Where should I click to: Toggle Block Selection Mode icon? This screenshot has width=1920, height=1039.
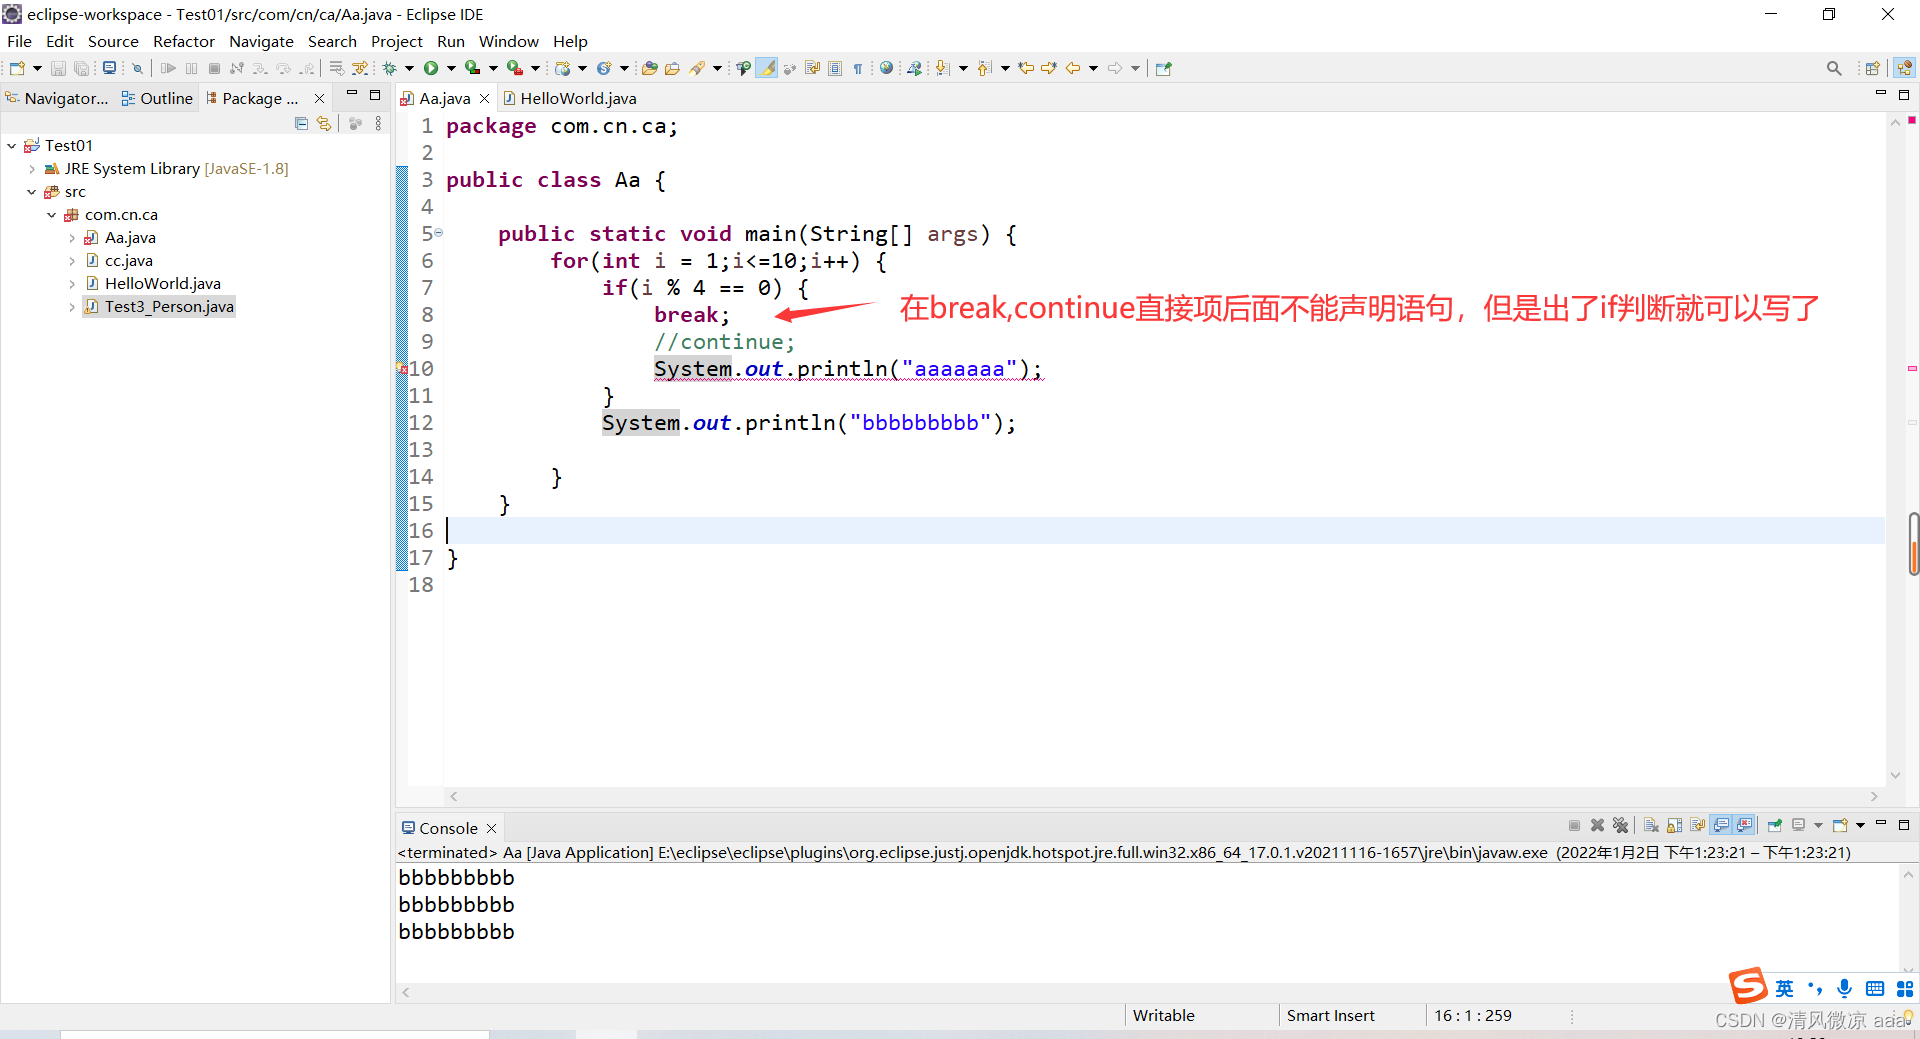coord(834,68)
